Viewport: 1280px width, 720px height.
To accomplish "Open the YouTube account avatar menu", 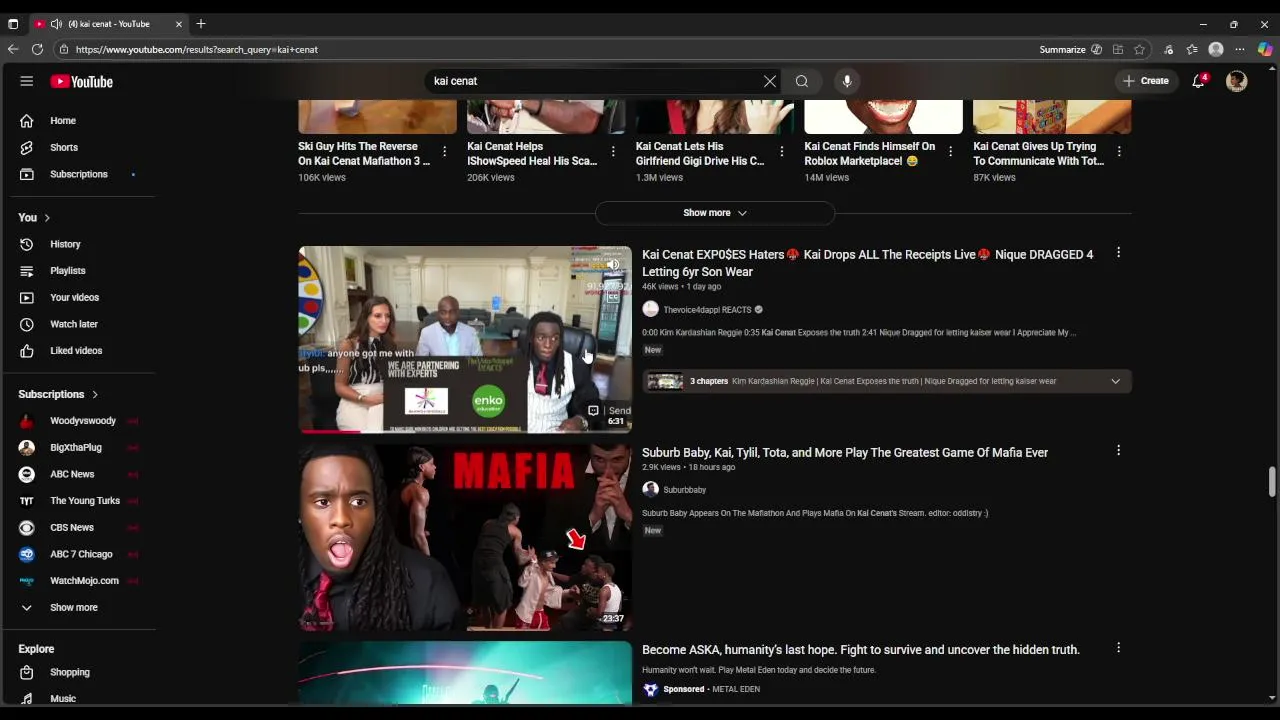I will pyautogui.click(x=1237, y=81).
